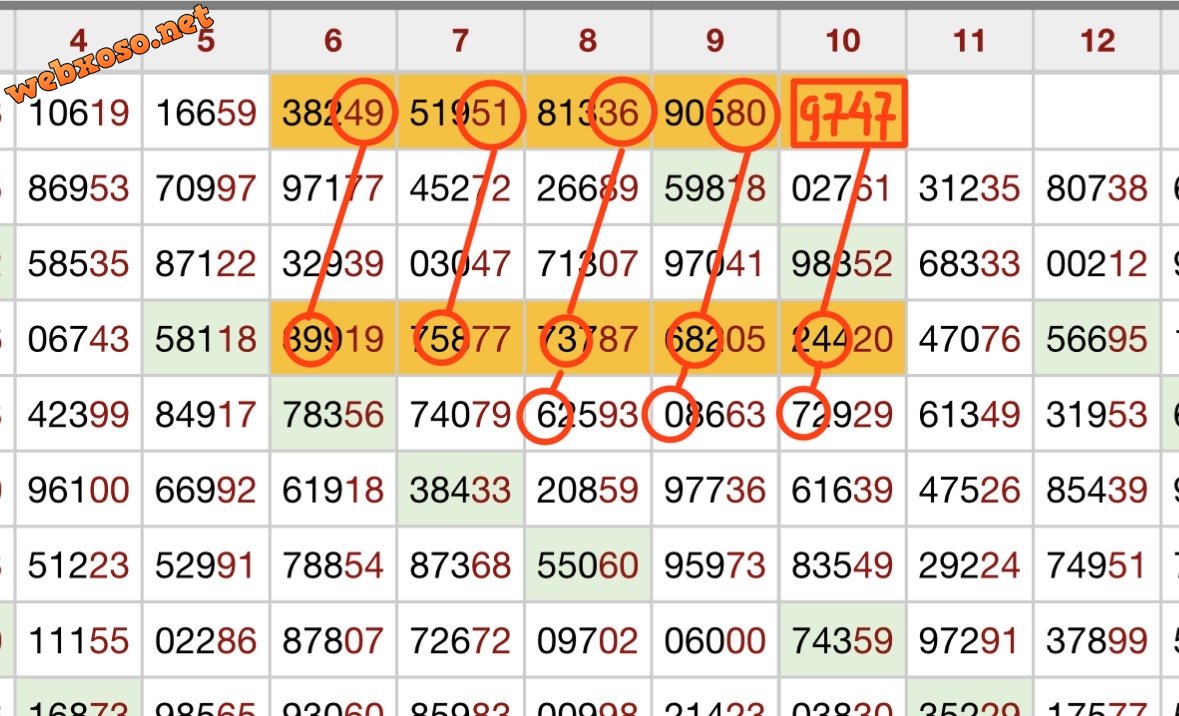Click the circled cell 62593
The width and height of the screenshot is (1179, 716).
(588, 414)
